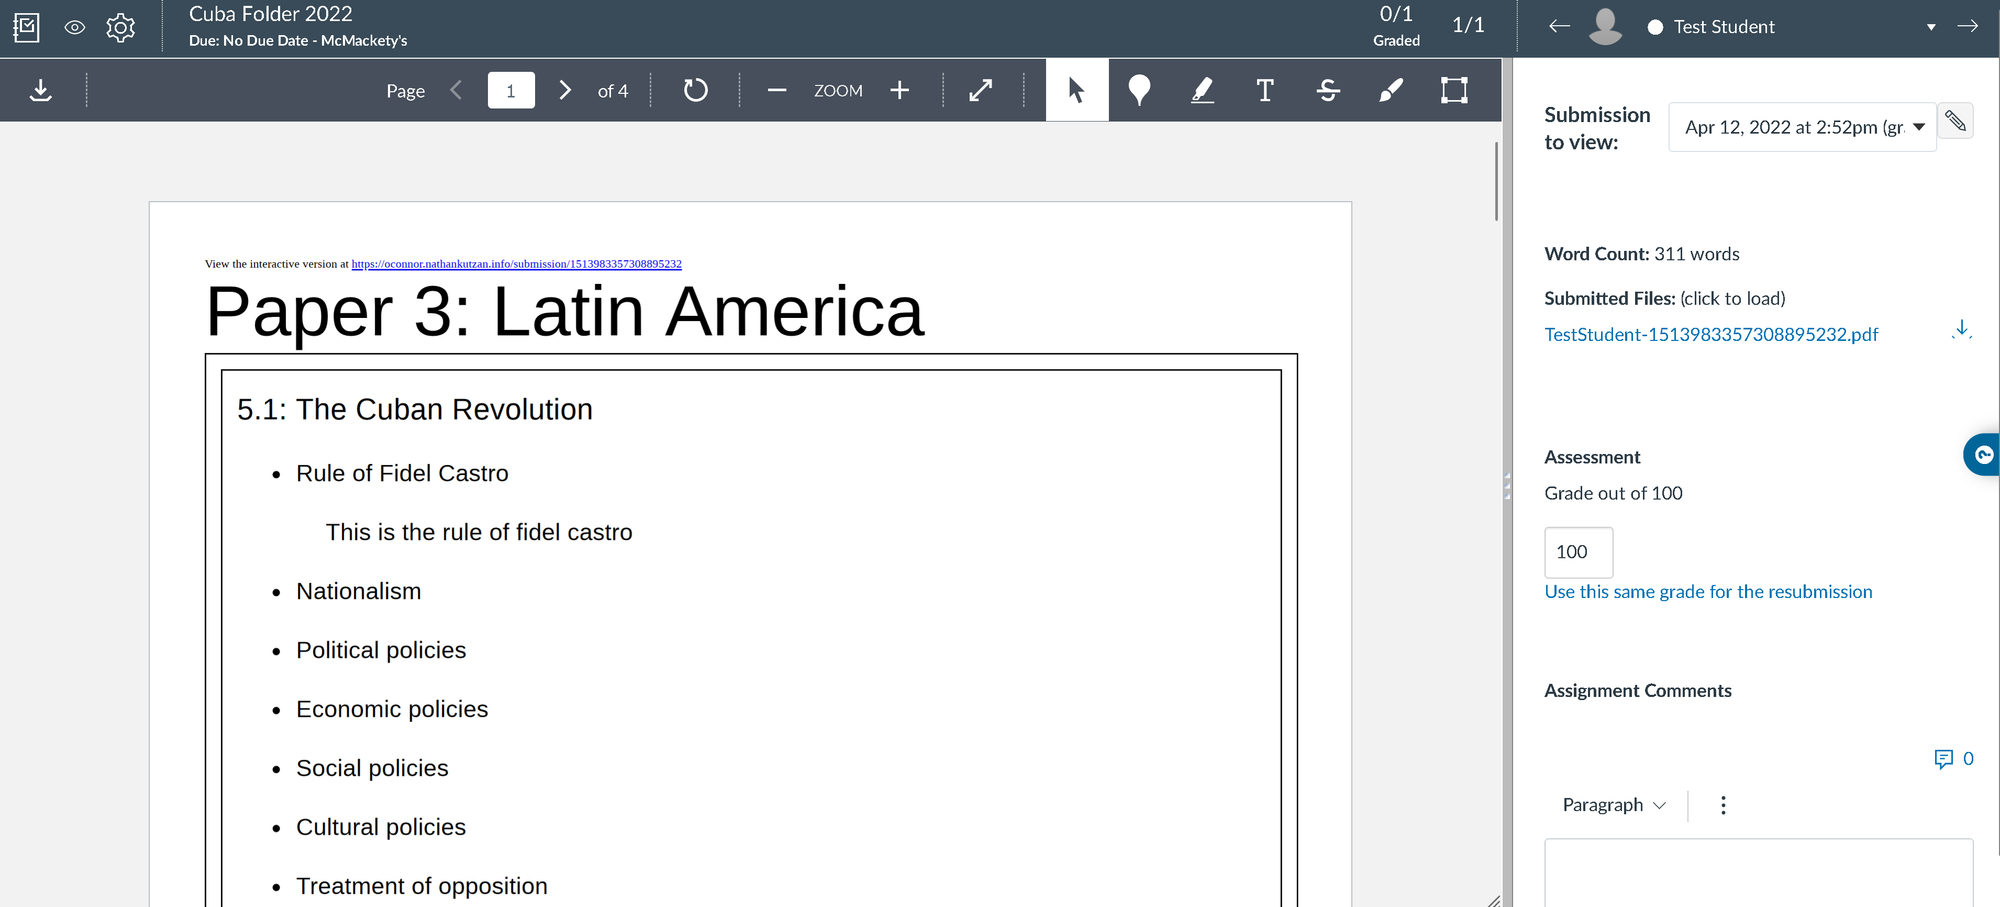Zoom out with the minus button
This screenshot has height=907, width=2000.
[777, 91]
